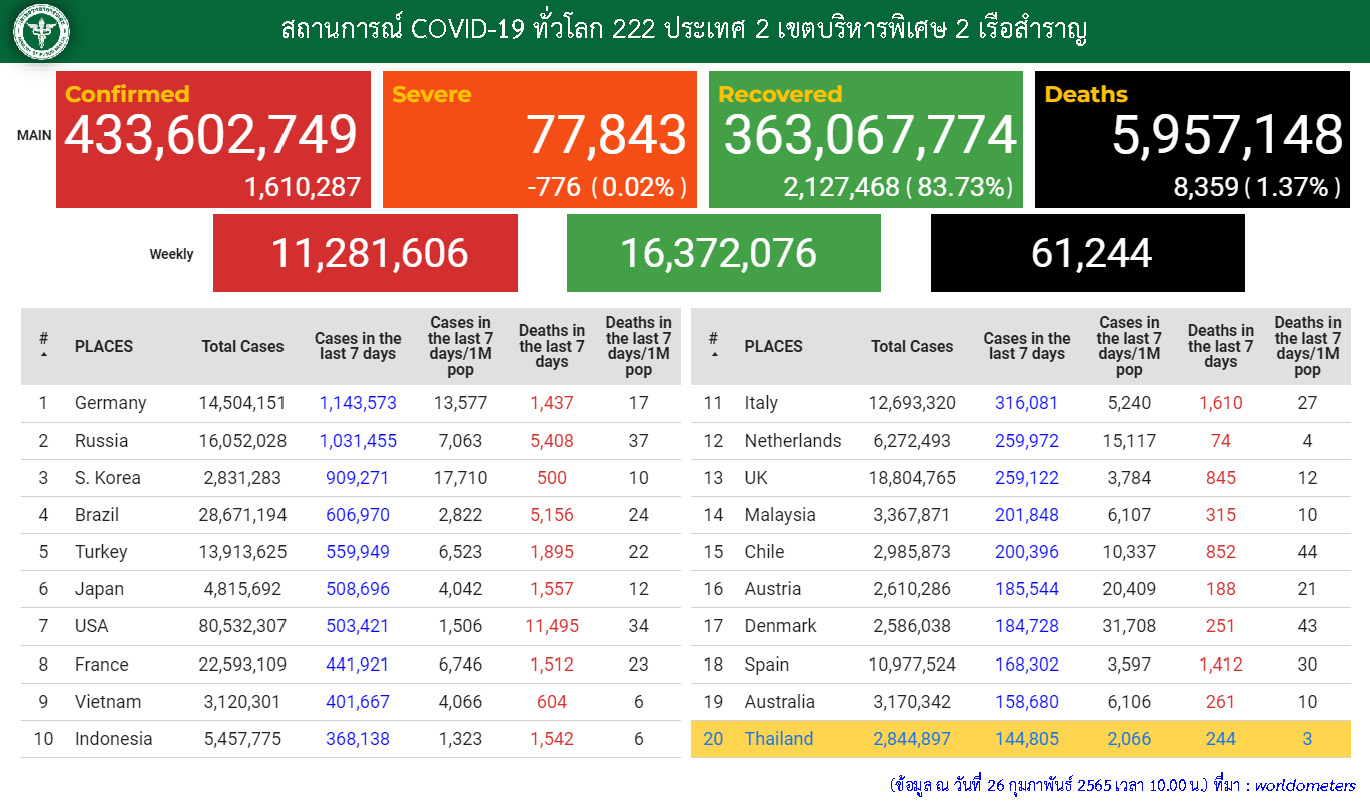1370x805 pixels.
Task: Click Spain weekly deaths 1,412
Action: click(x=1220, y=664)
